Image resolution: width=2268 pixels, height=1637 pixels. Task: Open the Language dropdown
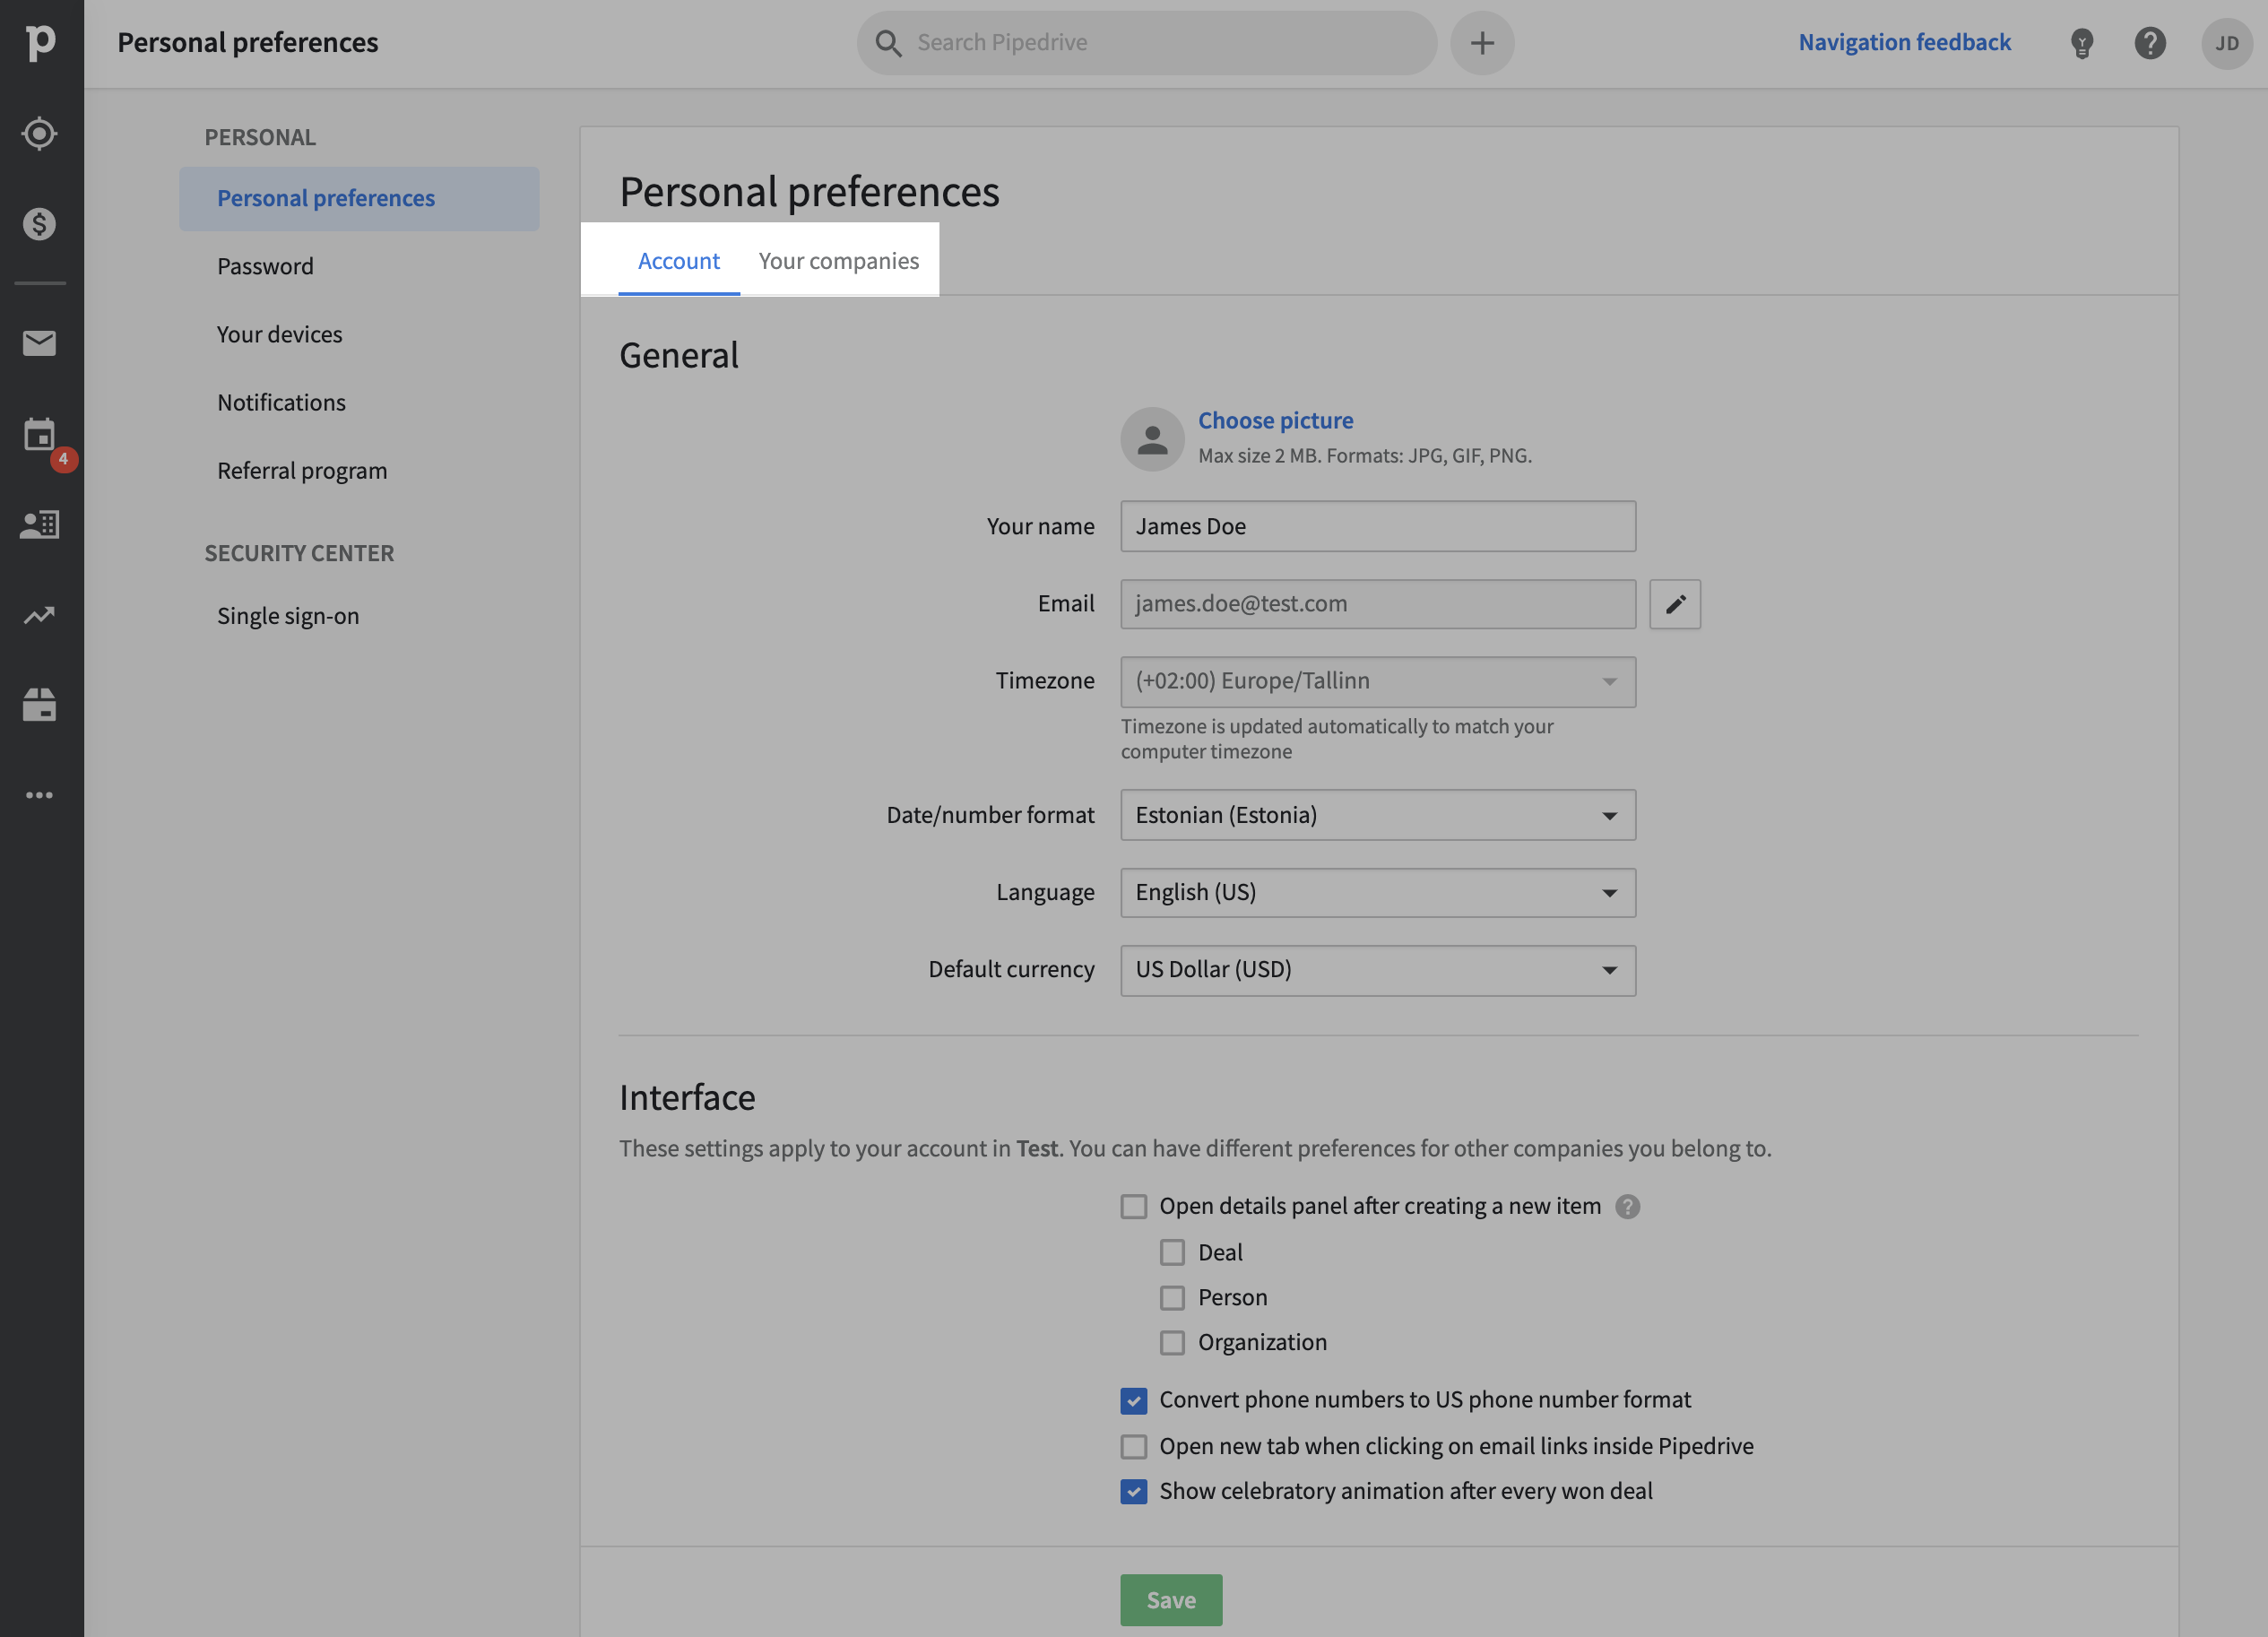point(1377,892)
